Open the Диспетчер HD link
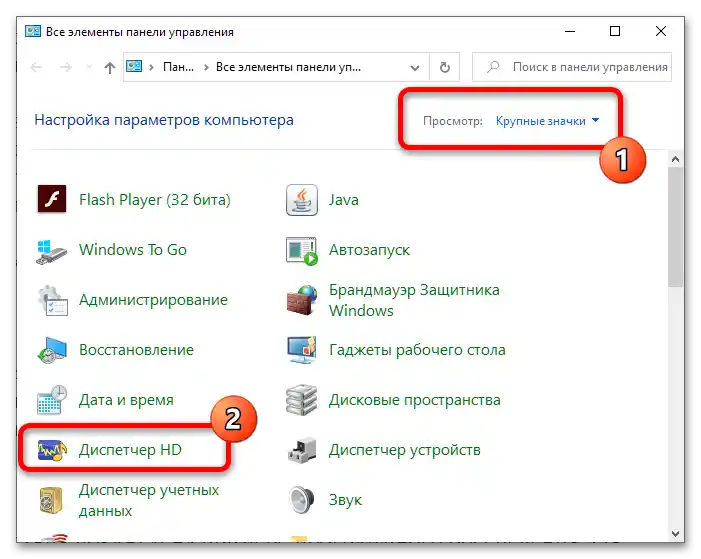701x559 pixels. tap(130, 450)
